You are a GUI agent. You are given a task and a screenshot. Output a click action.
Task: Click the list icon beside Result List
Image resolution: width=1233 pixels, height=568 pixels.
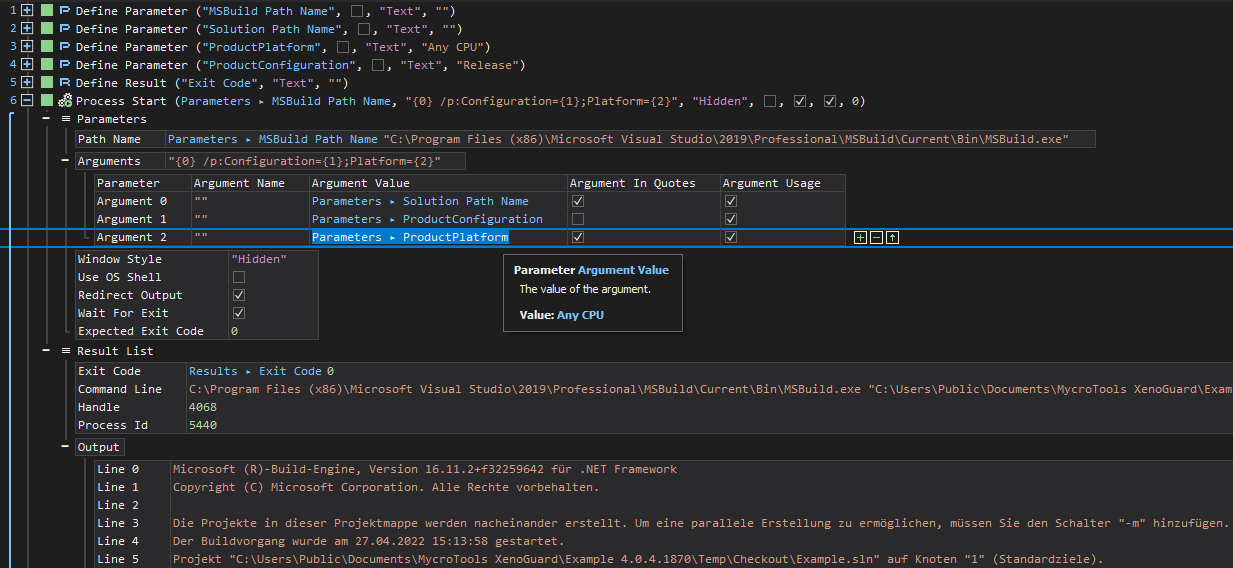tap(66, 351)
